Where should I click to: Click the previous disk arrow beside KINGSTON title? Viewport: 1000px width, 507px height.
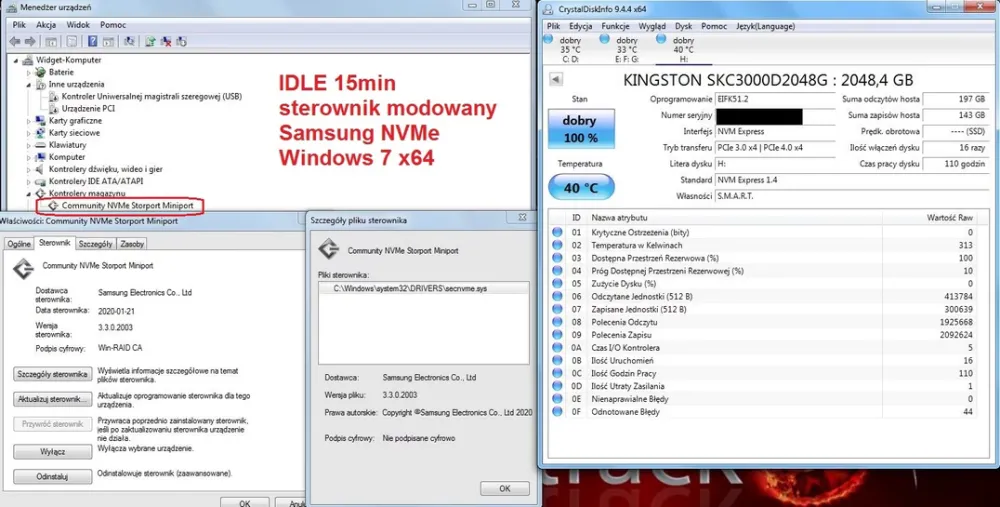click(x=555, y=79)
